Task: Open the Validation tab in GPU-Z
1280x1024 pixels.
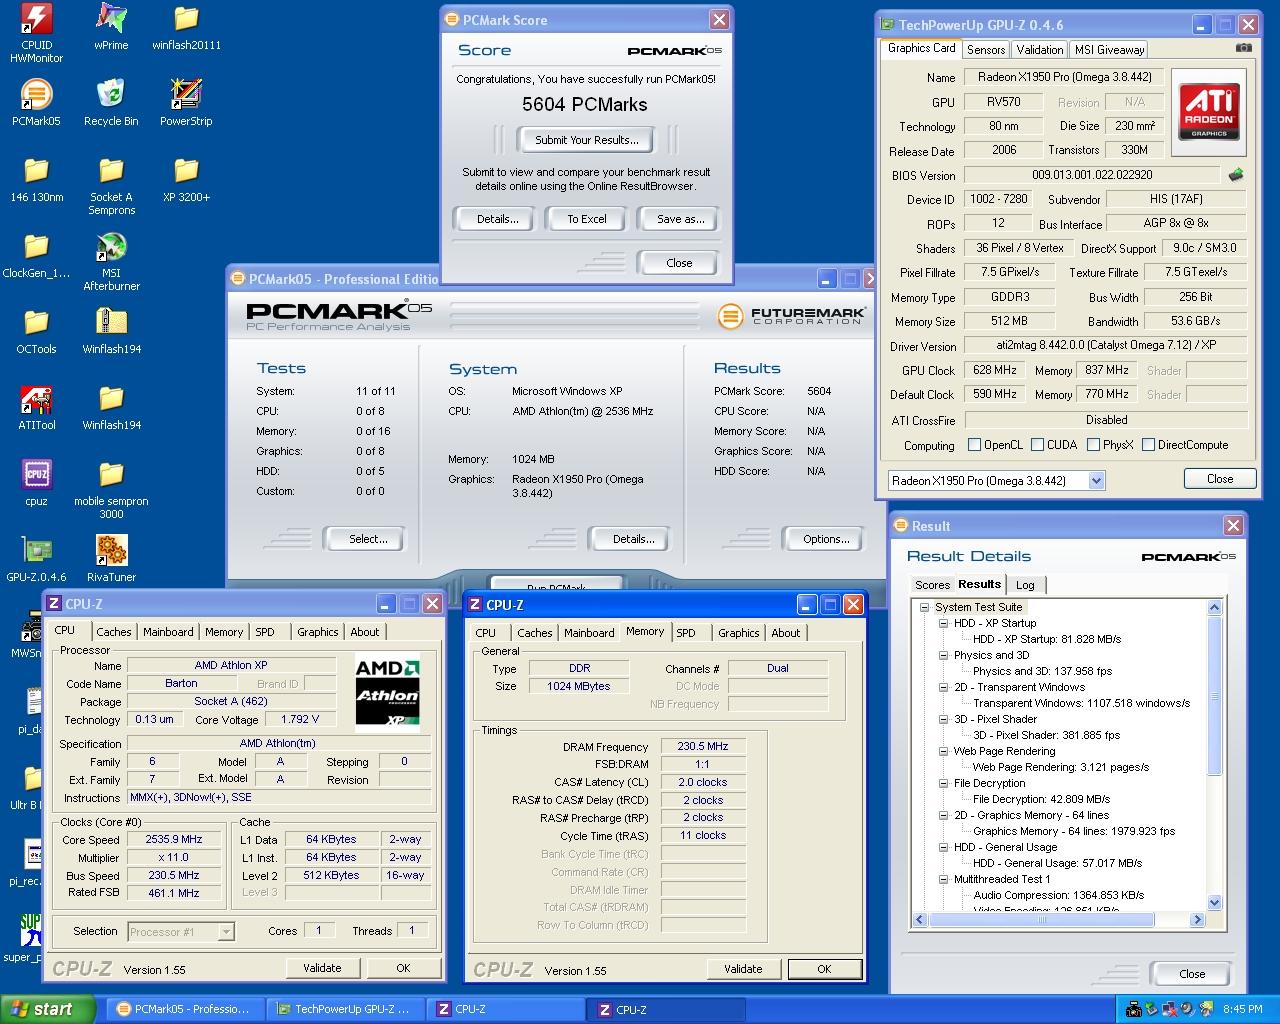Action: tap(1040, 50)
